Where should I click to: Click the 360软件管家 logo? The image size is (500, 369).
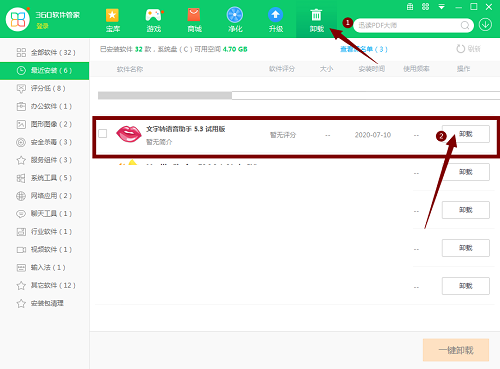(x=18, y=19)
